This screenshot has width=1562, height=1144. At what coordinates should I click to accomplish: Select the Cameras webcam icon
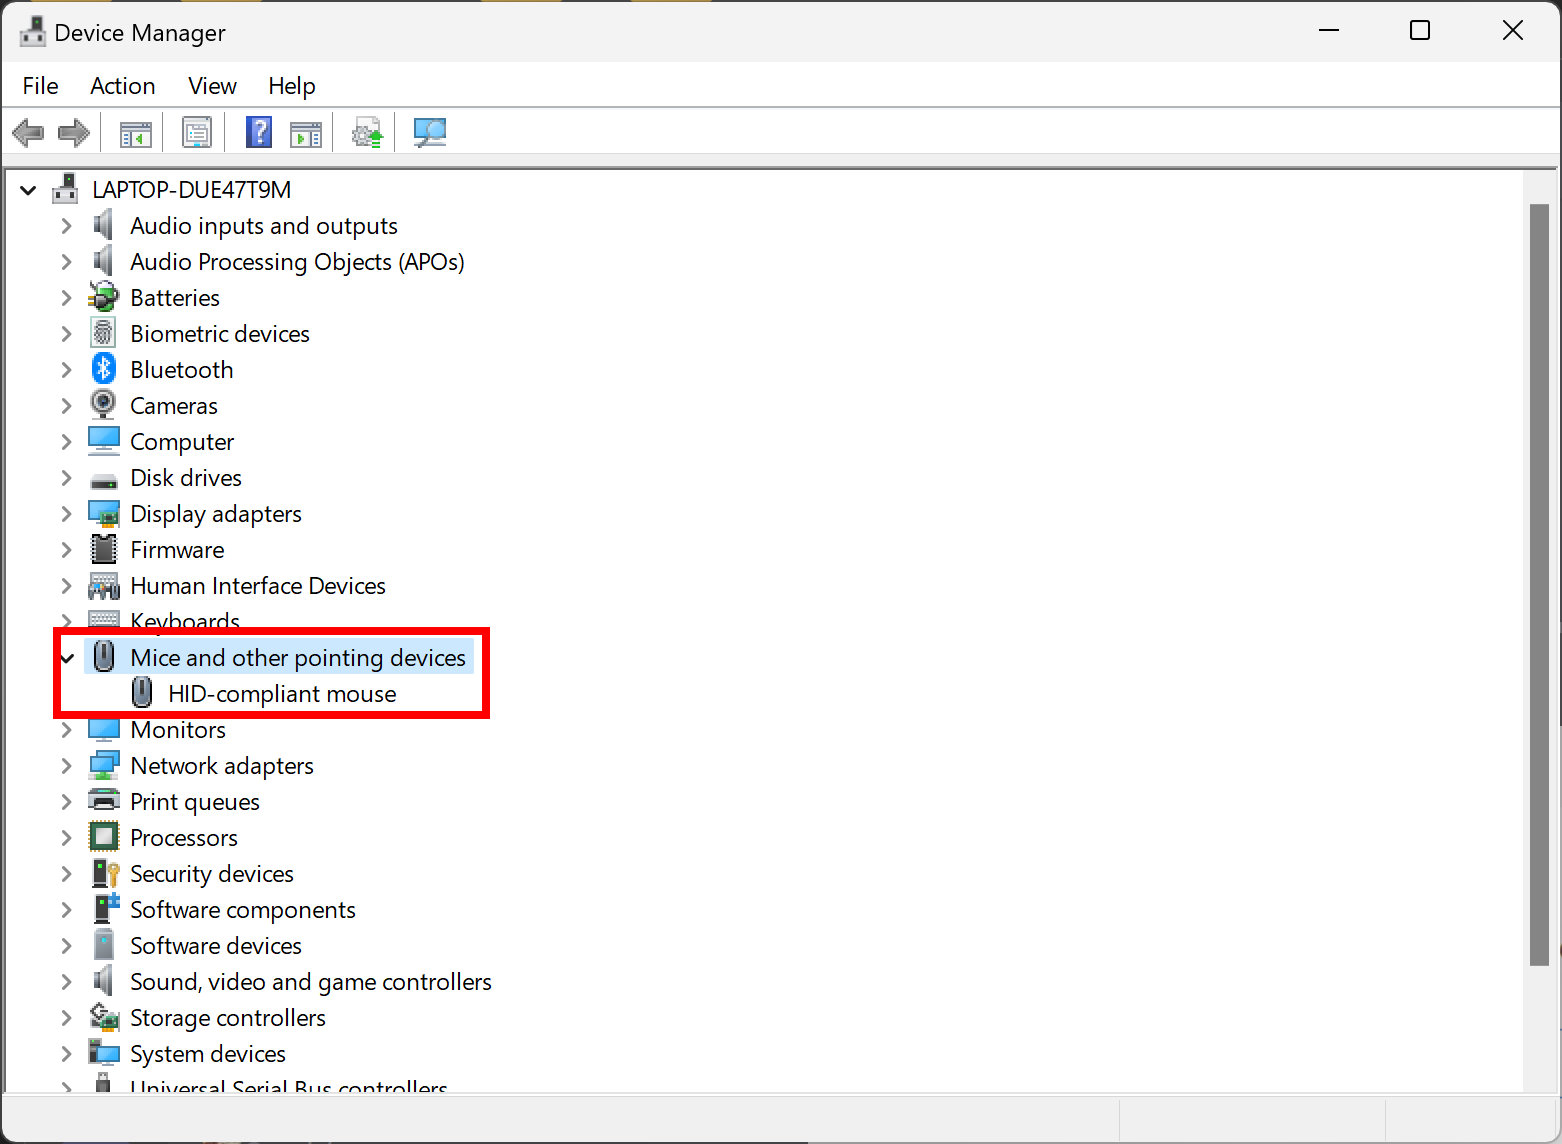pyautogui.click(x=104, y=405)
